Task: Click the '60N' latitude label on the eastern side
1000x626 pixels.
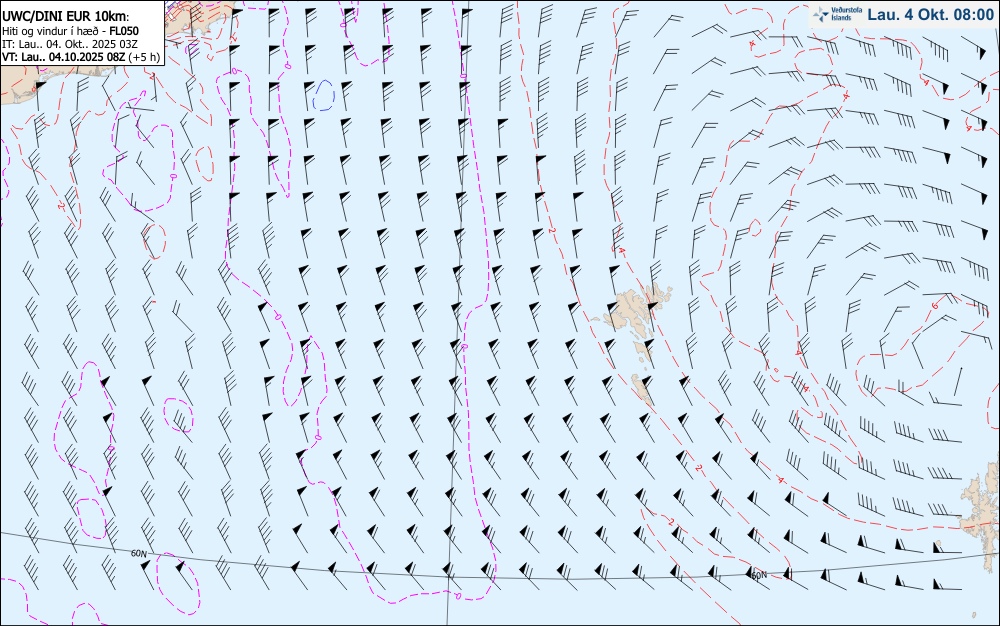Action: [759, 576]
